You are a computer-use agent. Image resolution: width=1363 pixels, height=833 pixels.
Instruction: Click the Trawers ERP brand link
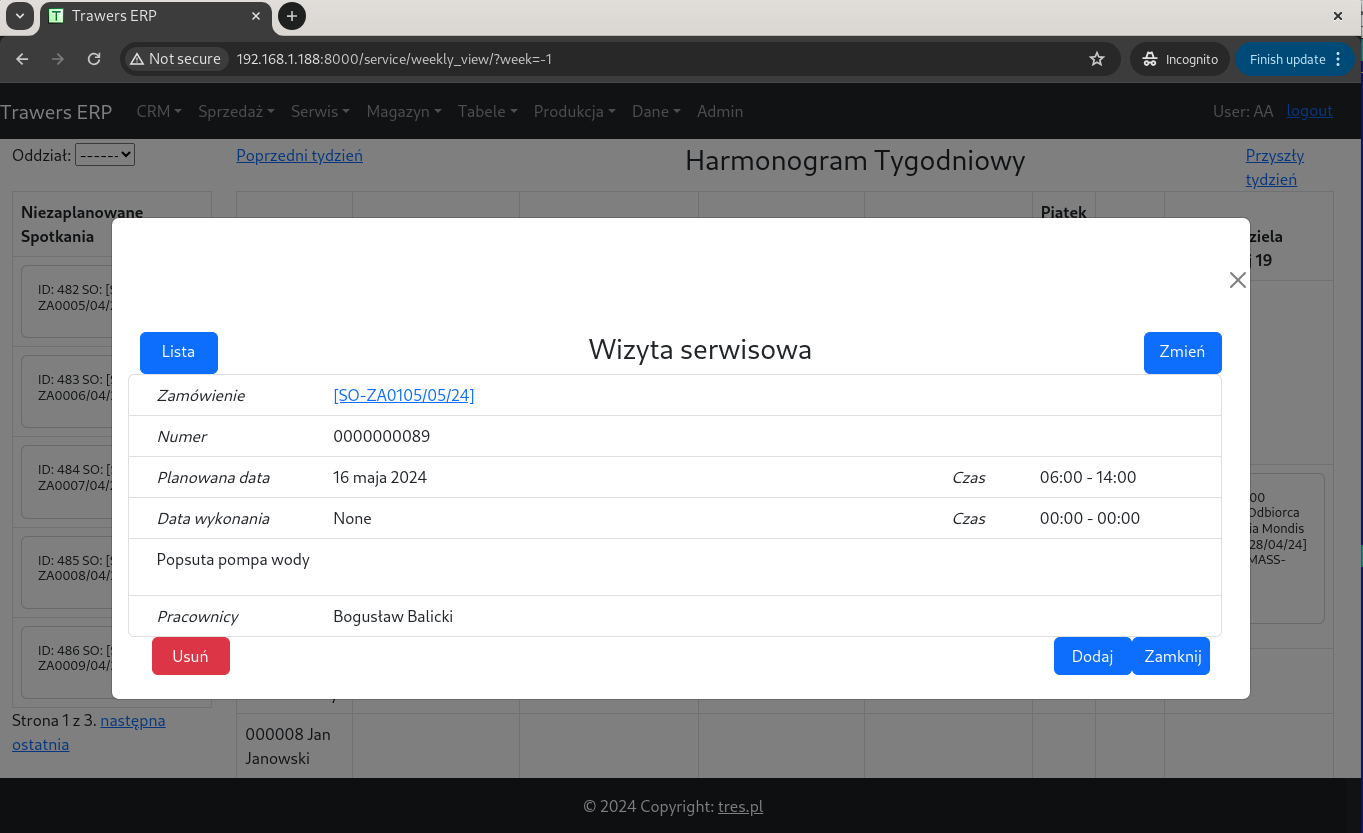pos(56,111)
